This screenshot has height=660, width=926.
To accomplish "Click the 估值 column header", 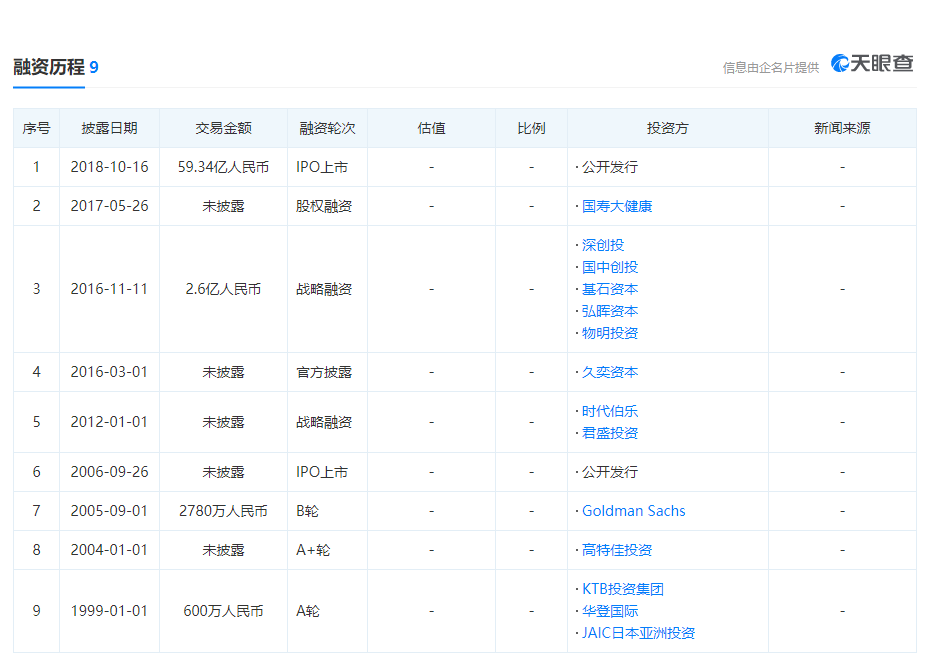I will pos(431,128).
